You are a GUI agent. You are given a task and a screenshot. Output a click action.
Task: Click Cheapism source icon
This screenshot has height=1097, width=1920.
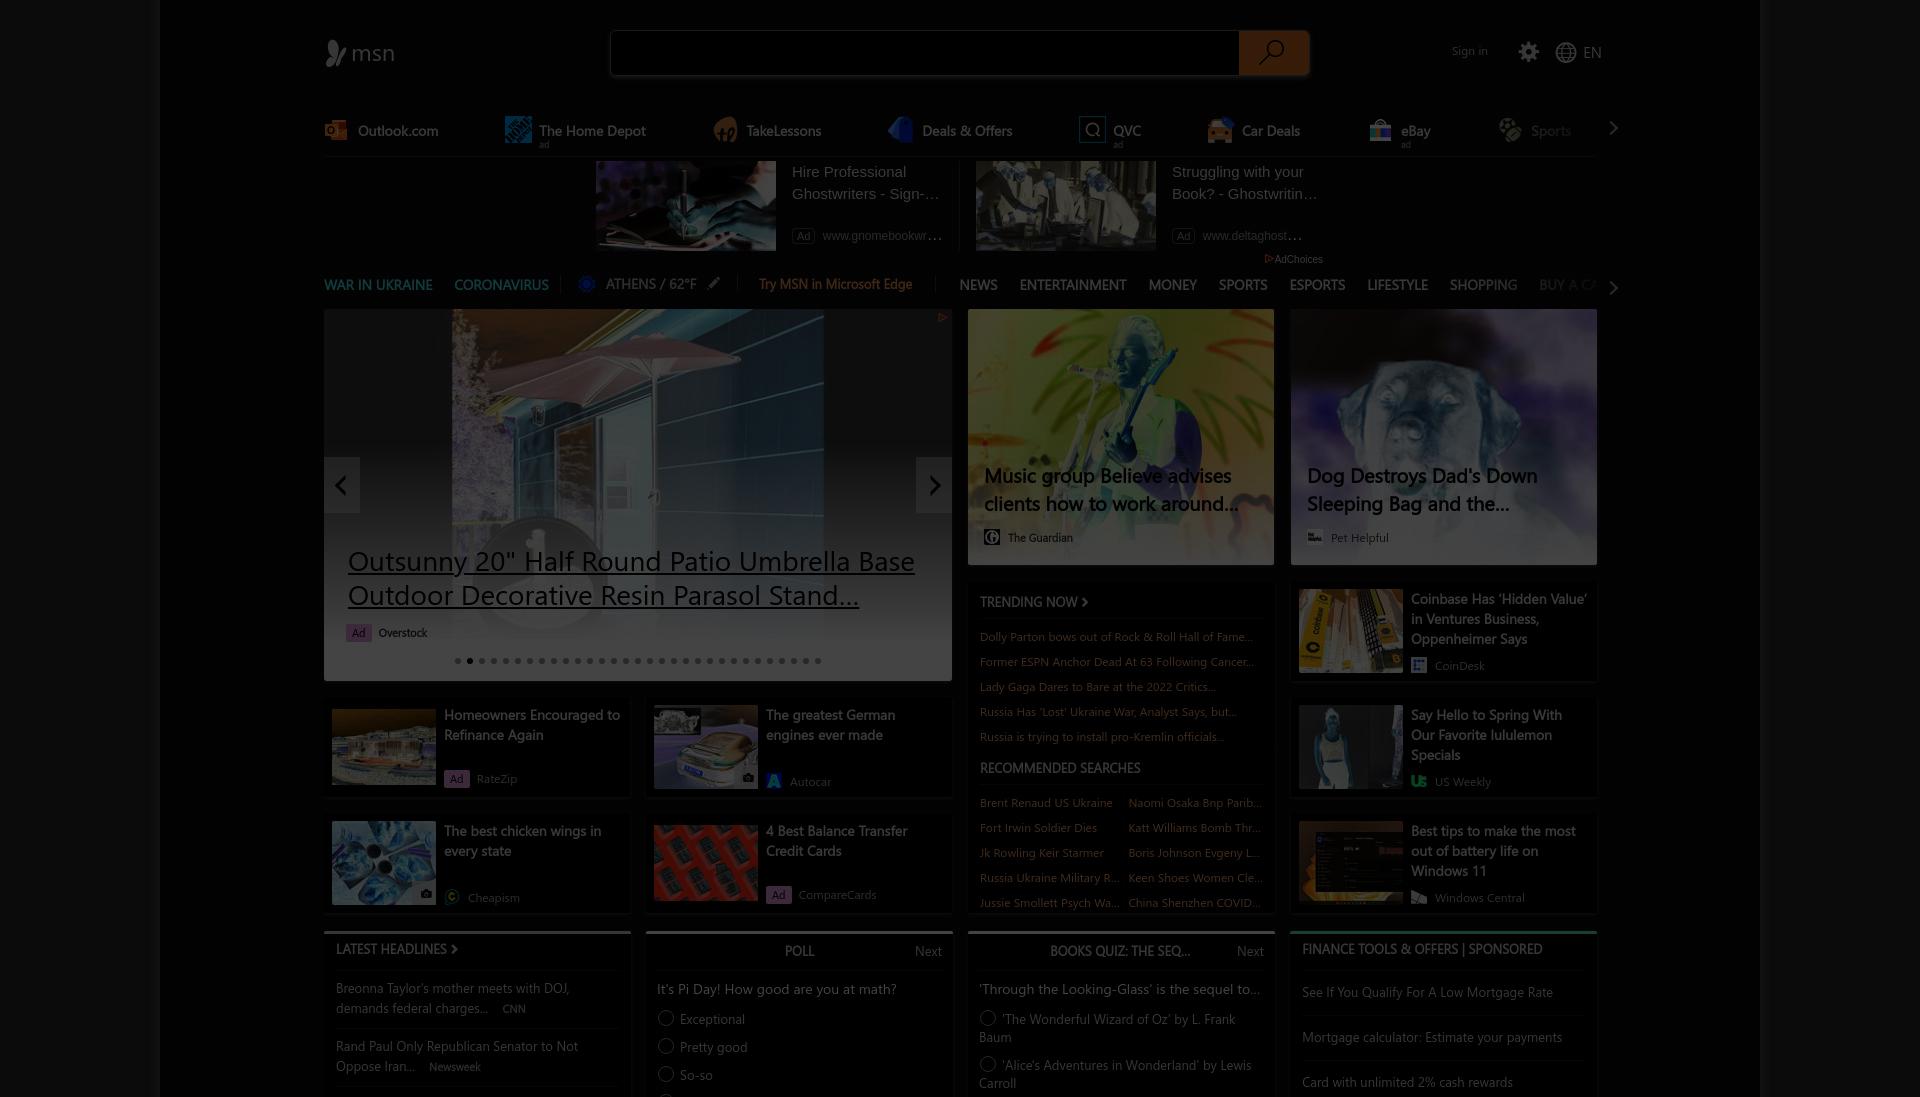tap(452, 897)
